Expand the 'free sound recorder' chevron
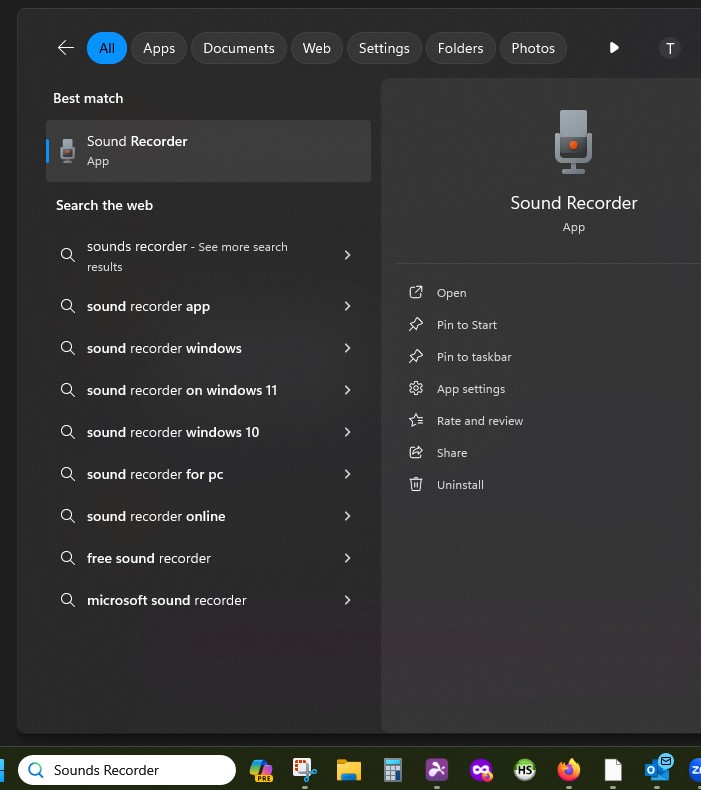 tap(347, 558)
